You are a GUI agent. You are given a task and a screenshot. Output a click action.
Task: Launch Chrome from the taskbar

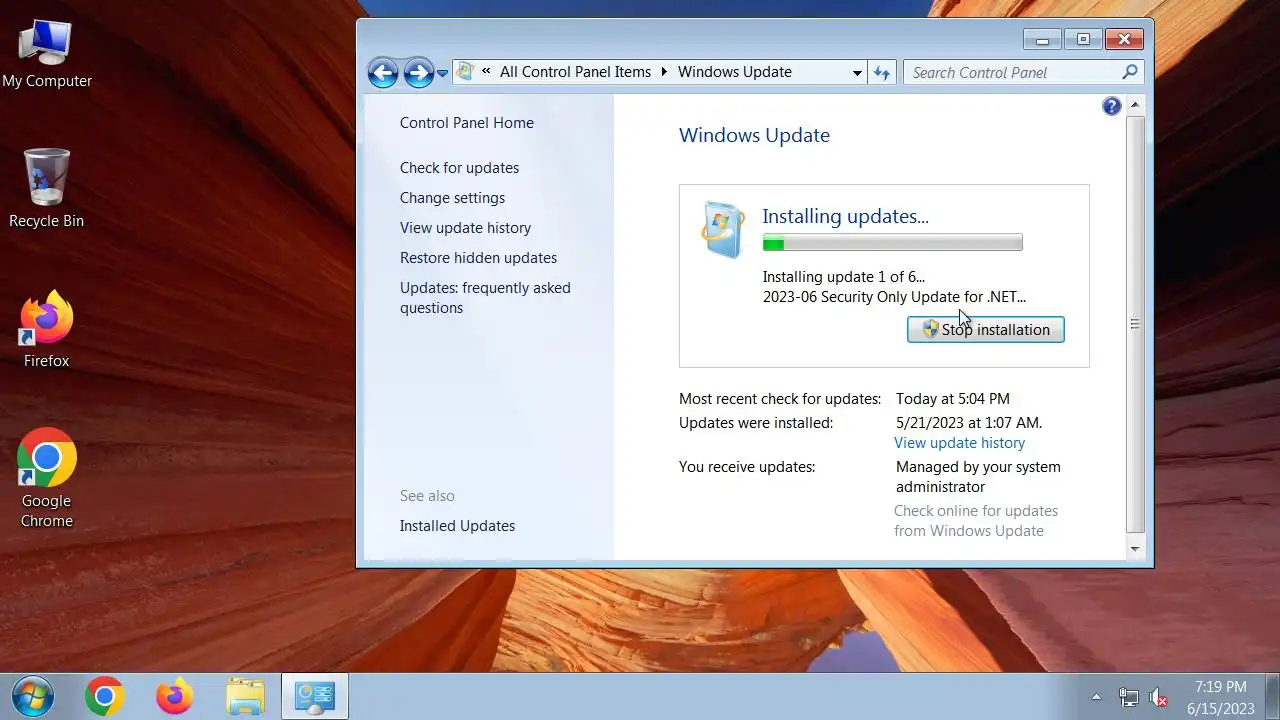coord(105,697)
